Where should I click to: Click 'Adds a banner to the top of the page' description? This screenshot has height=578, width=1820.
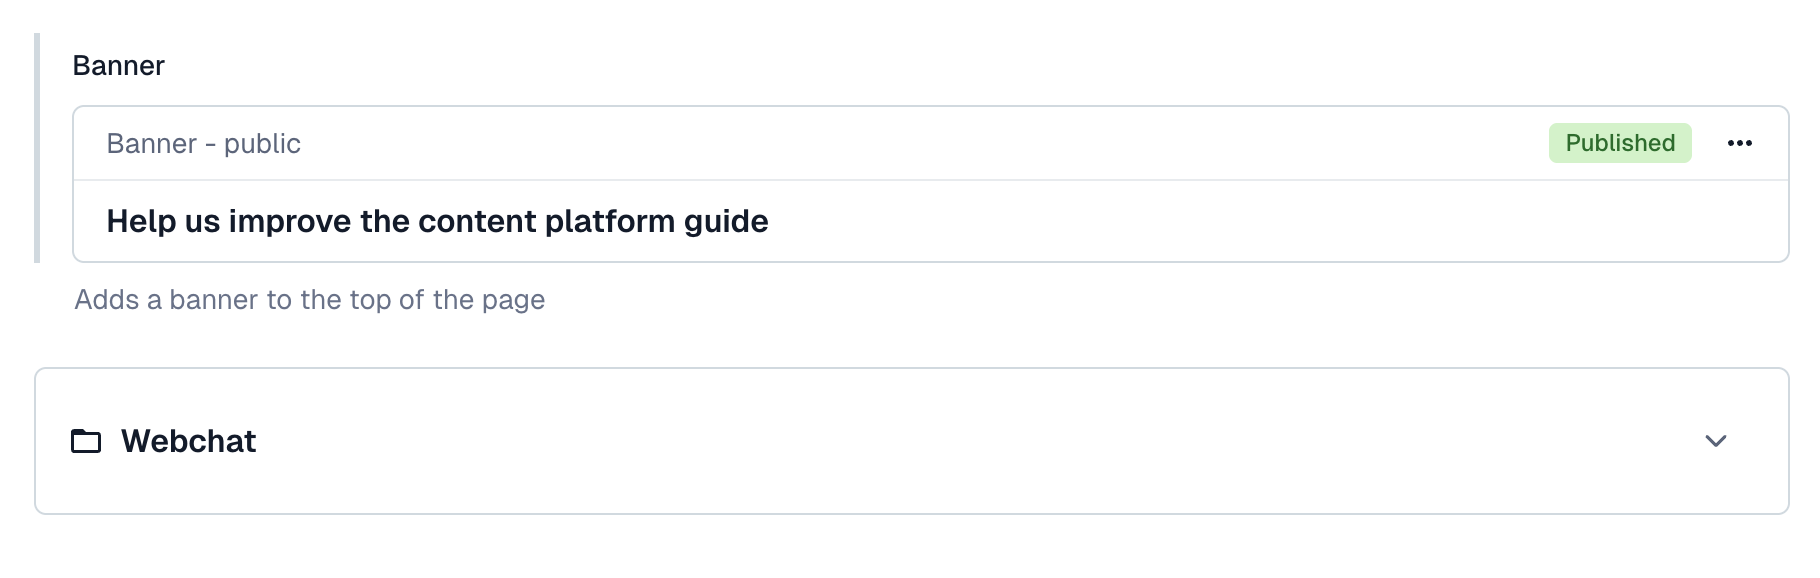(x=310, y=300)
